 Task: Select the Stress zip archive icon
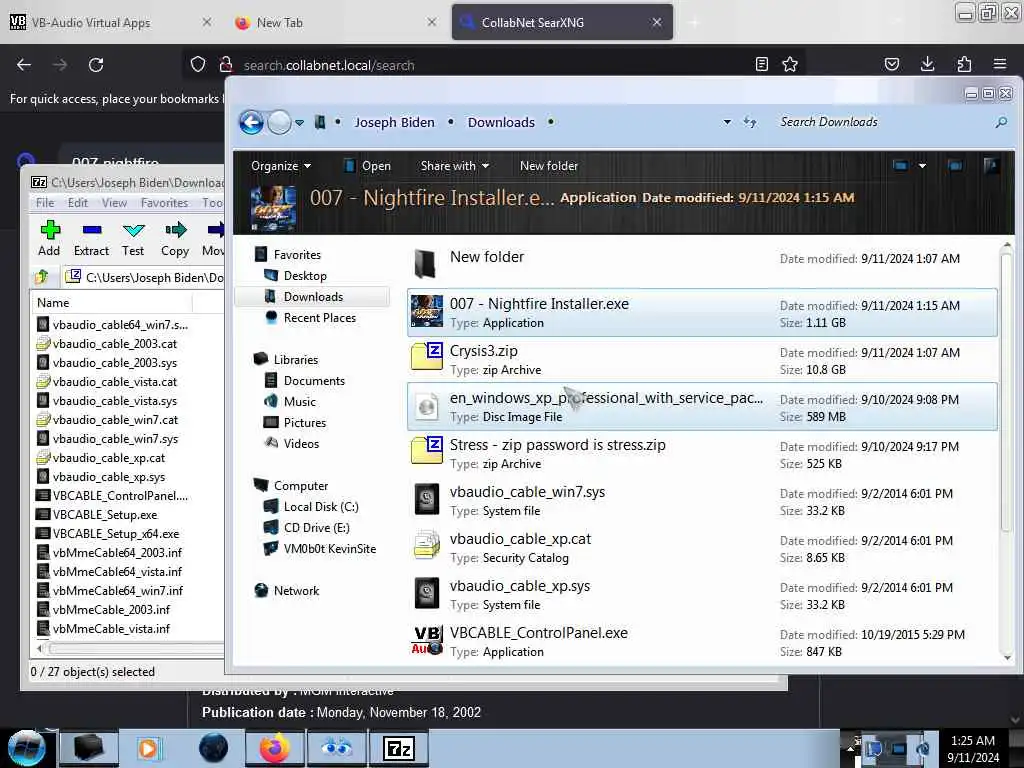point(426,451)
